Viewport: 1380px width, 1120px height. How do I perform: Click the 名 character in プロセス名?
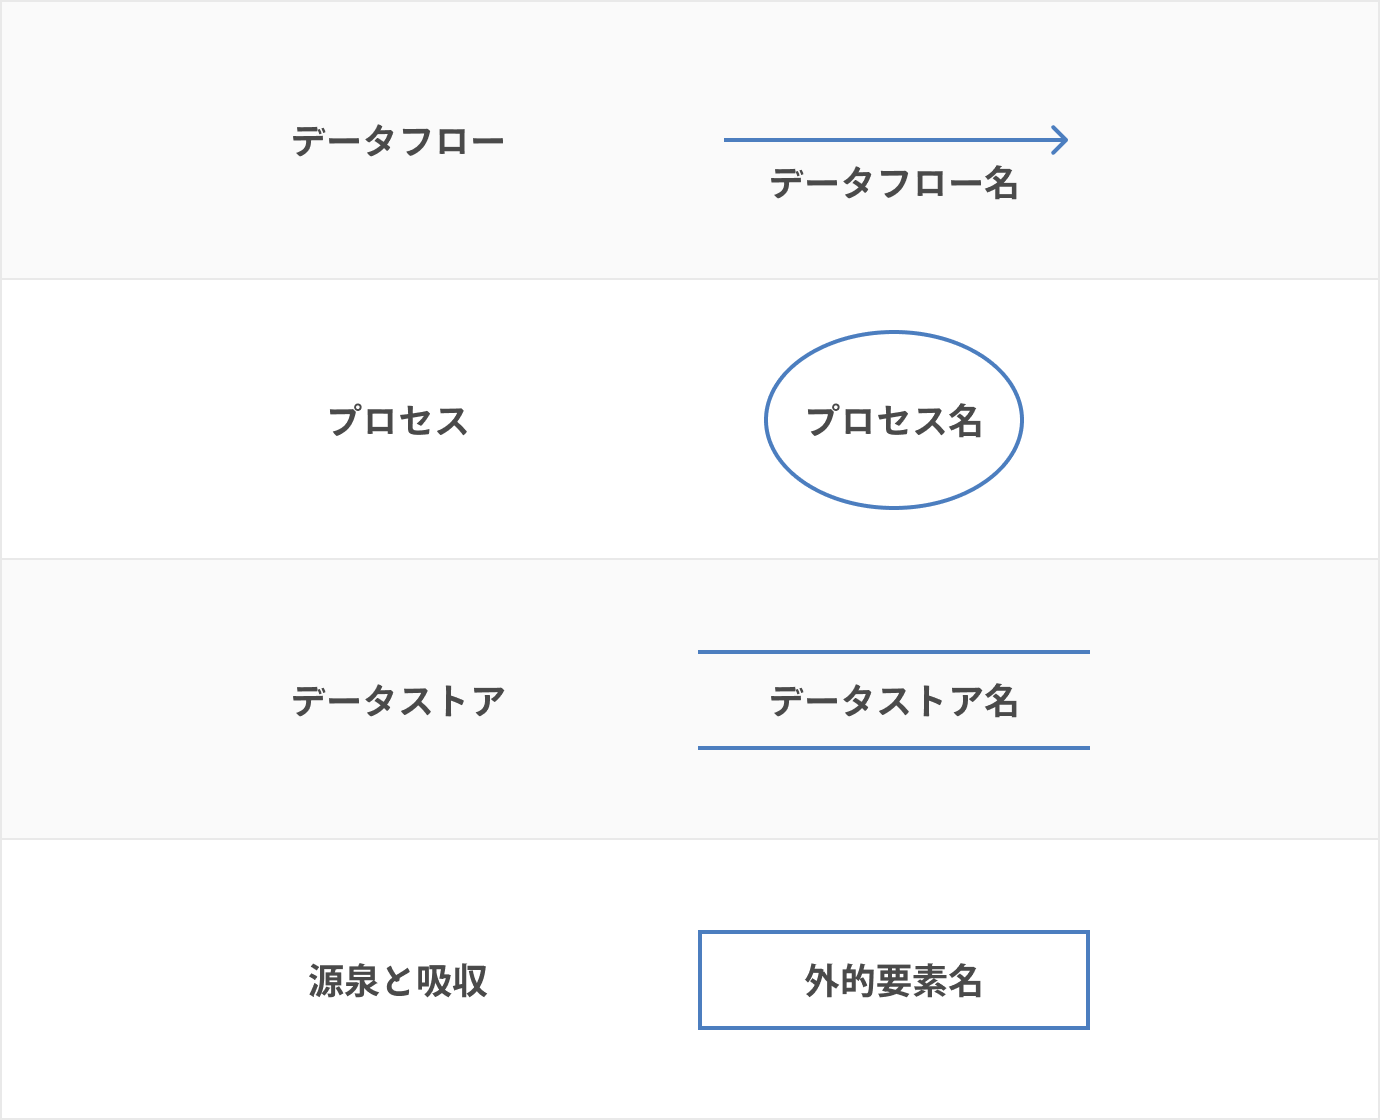964,421
